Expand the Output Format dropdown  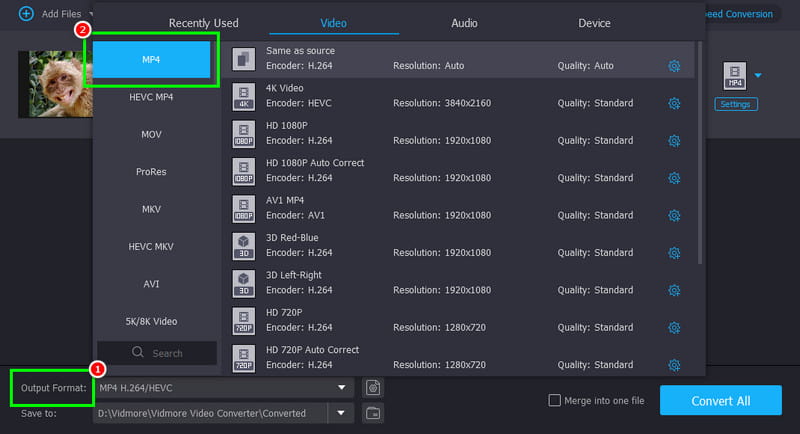(x=341, y=388)
